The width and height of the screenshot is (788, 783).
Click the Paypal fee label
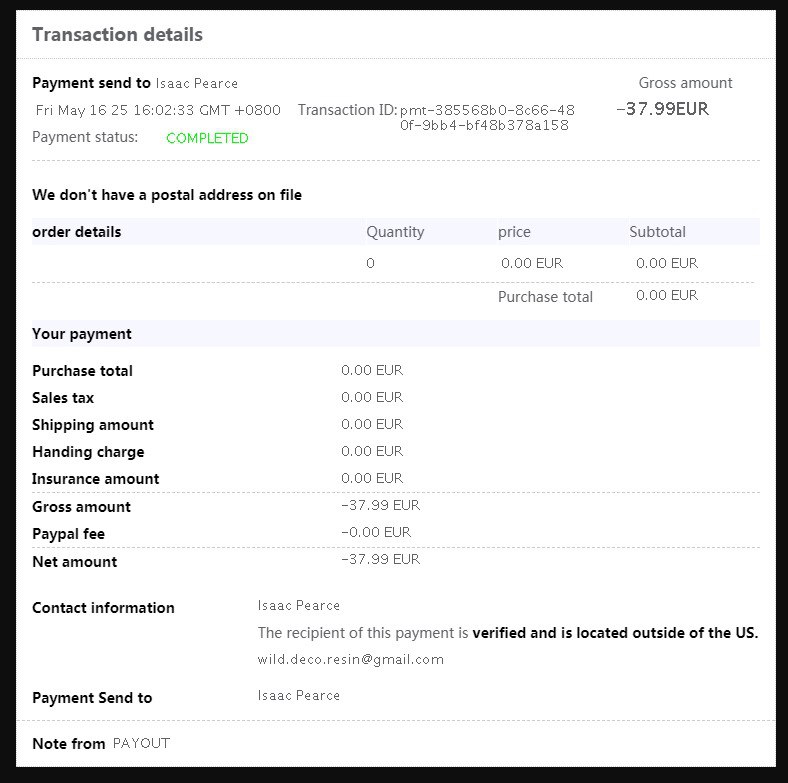68,534
